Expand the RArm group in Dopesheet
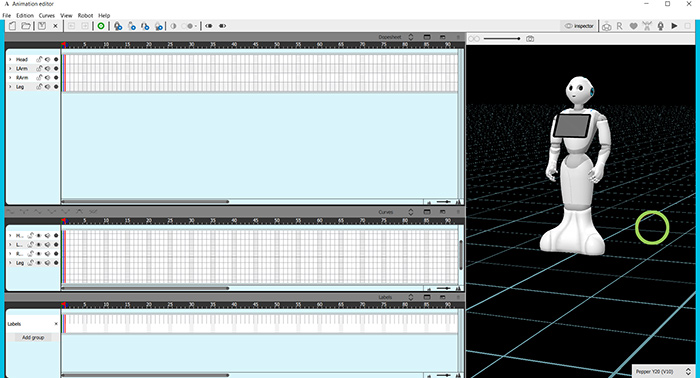700x378 pixels. point(10,78)
